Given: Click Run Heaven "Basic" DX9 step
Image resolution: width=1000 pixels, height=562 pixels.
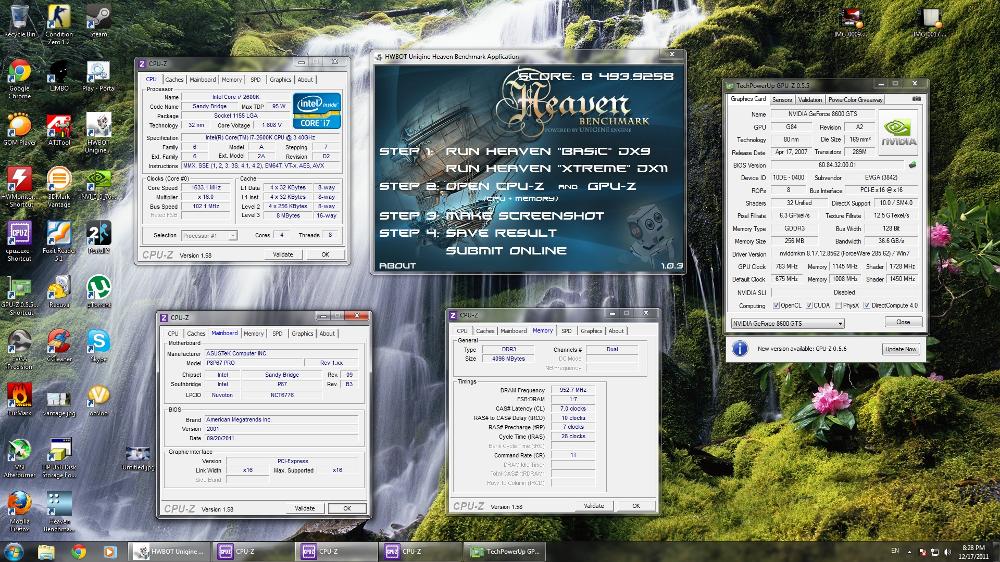Looking at the screenshot, I should tap(547, 152).
